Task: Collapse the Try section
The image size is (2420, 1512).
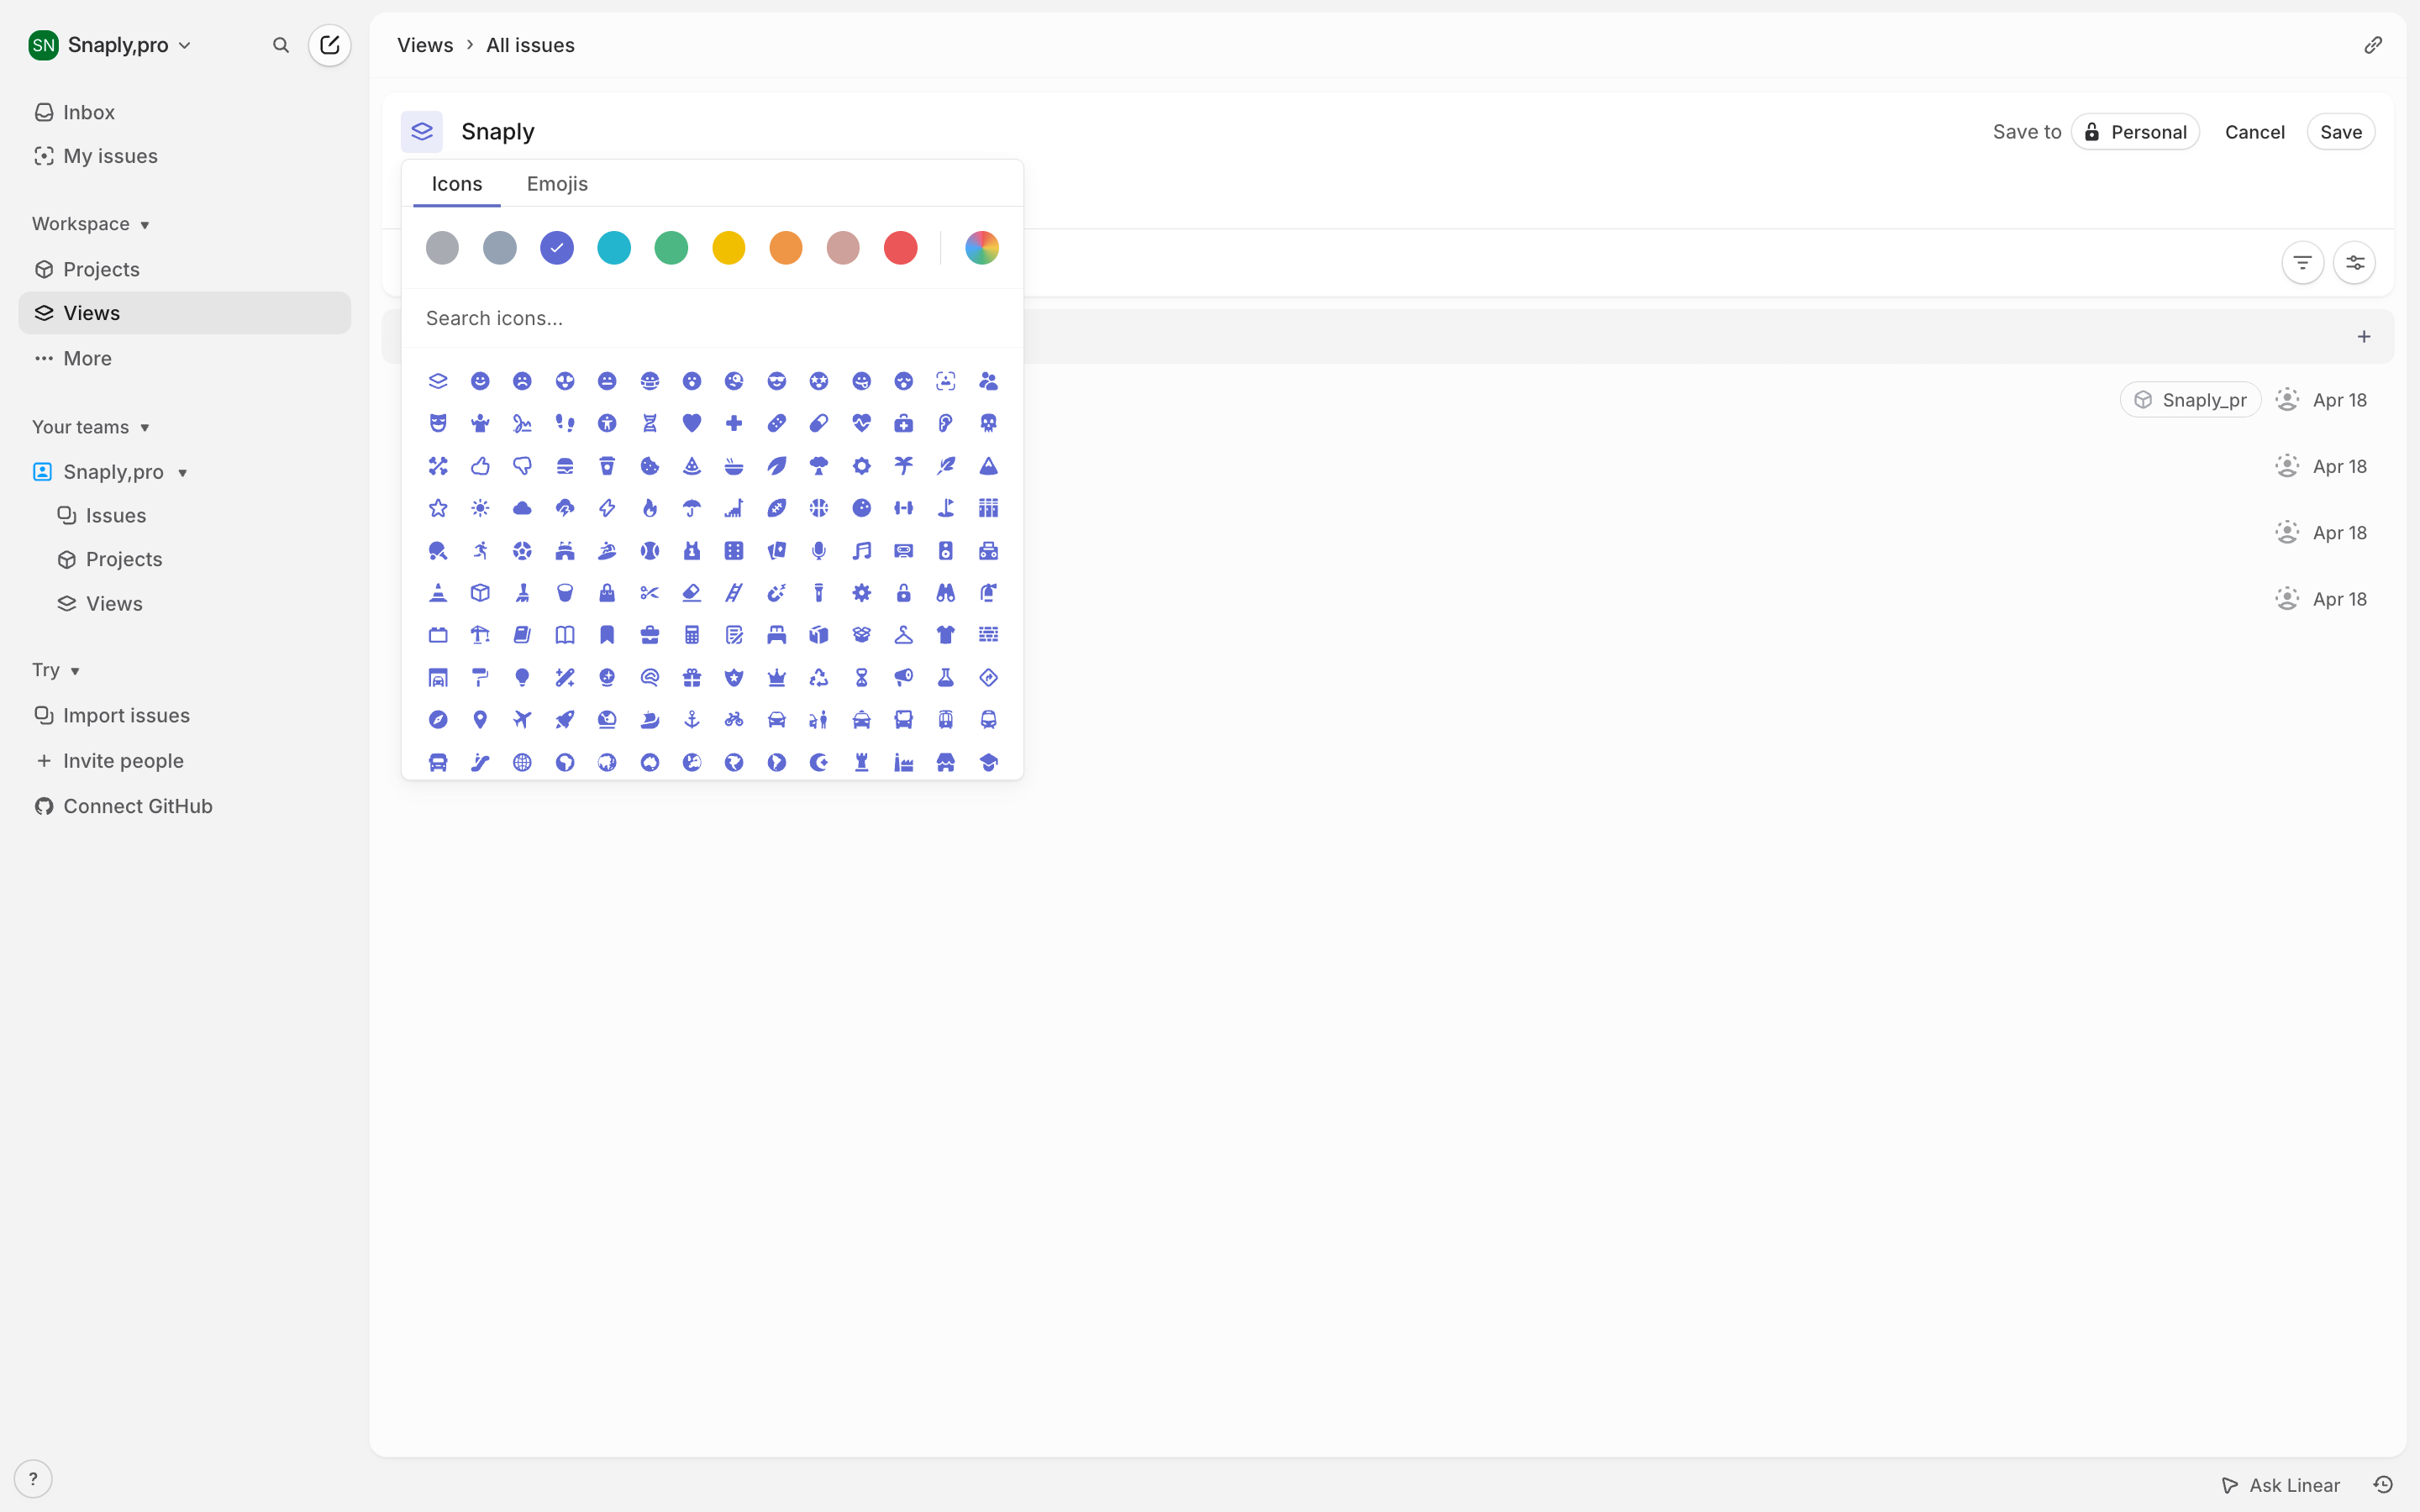Action: click(x=56, y=670)
